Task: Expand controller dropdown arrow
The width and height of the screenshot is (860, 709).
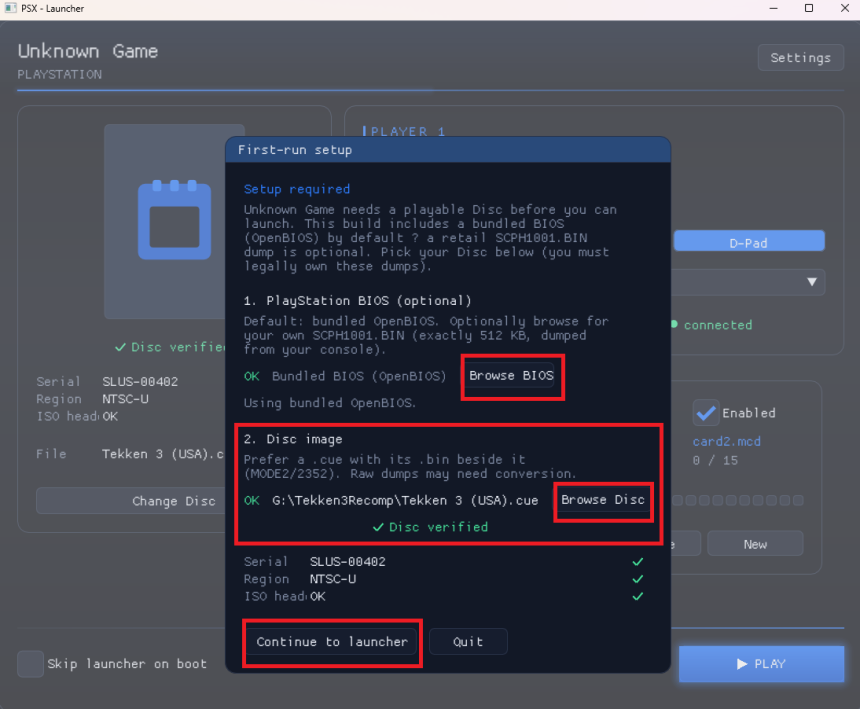Action: click(x=812, y=282)
